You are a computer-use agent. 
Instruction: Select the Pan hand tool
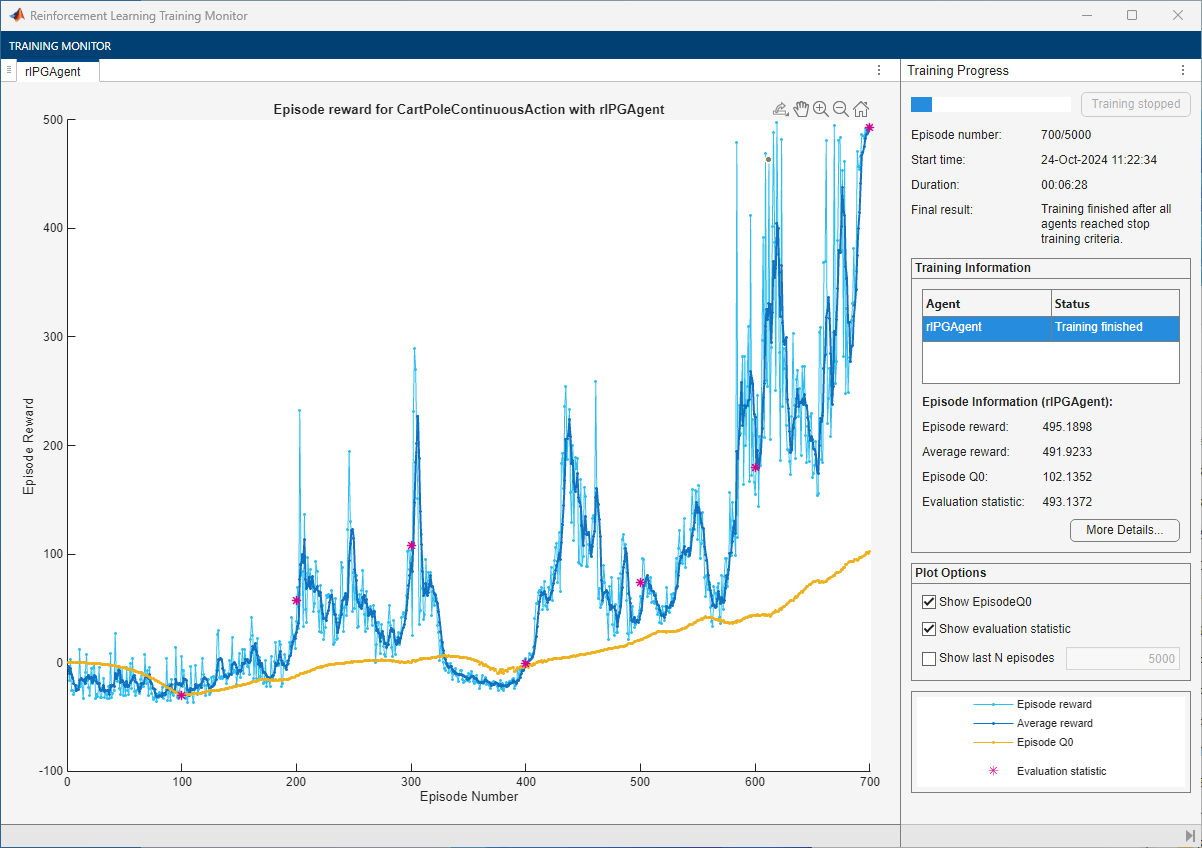coord(801,109)
